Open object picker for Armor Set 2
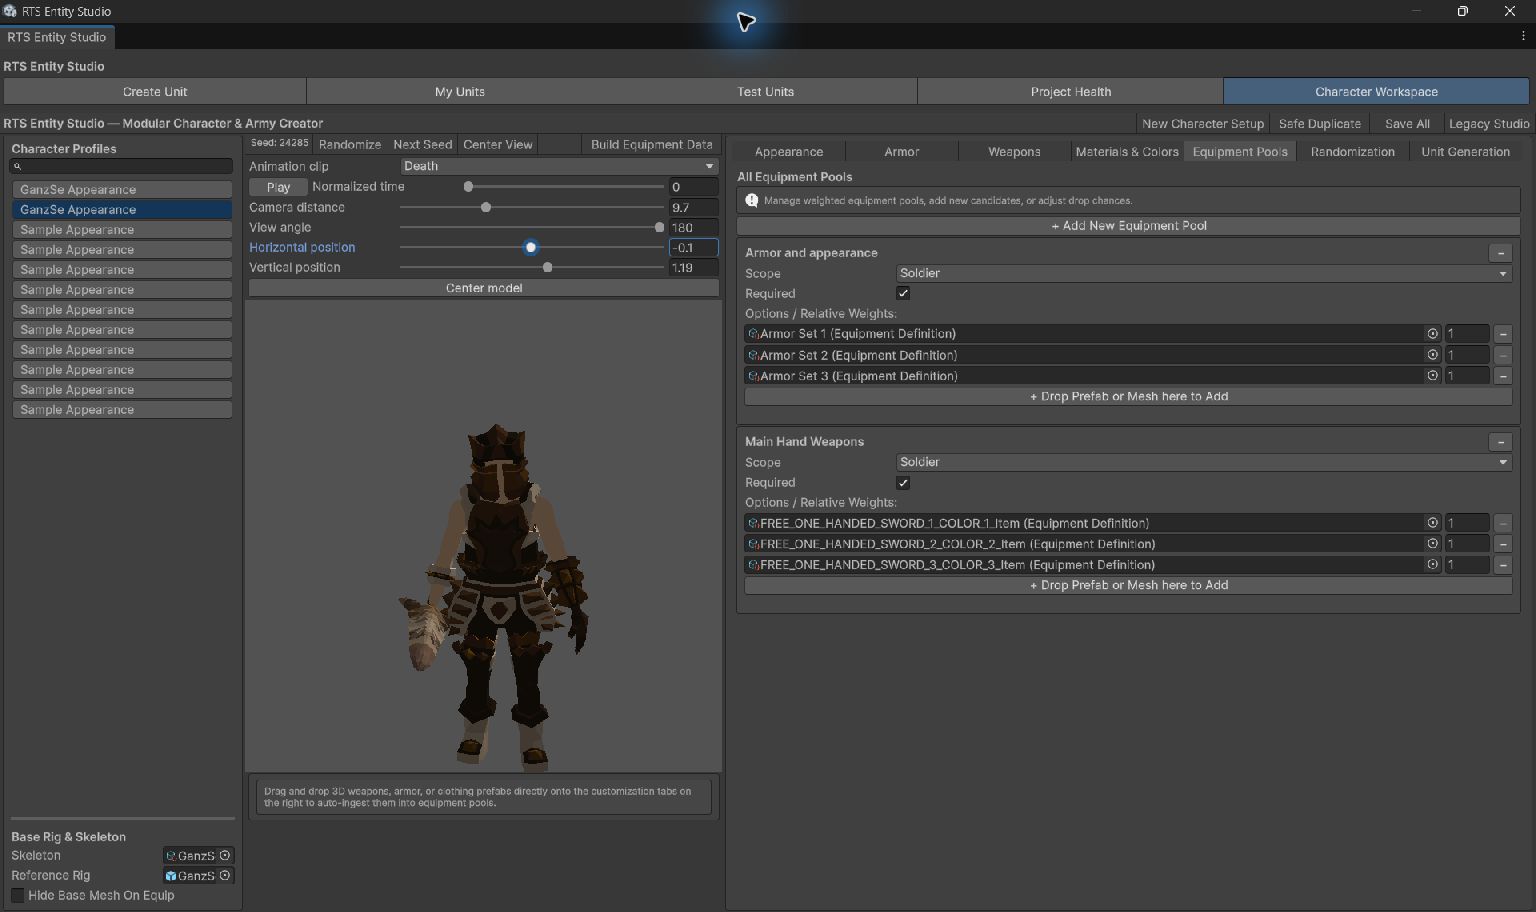1536x912 pixels. [x=1432, y=355]
